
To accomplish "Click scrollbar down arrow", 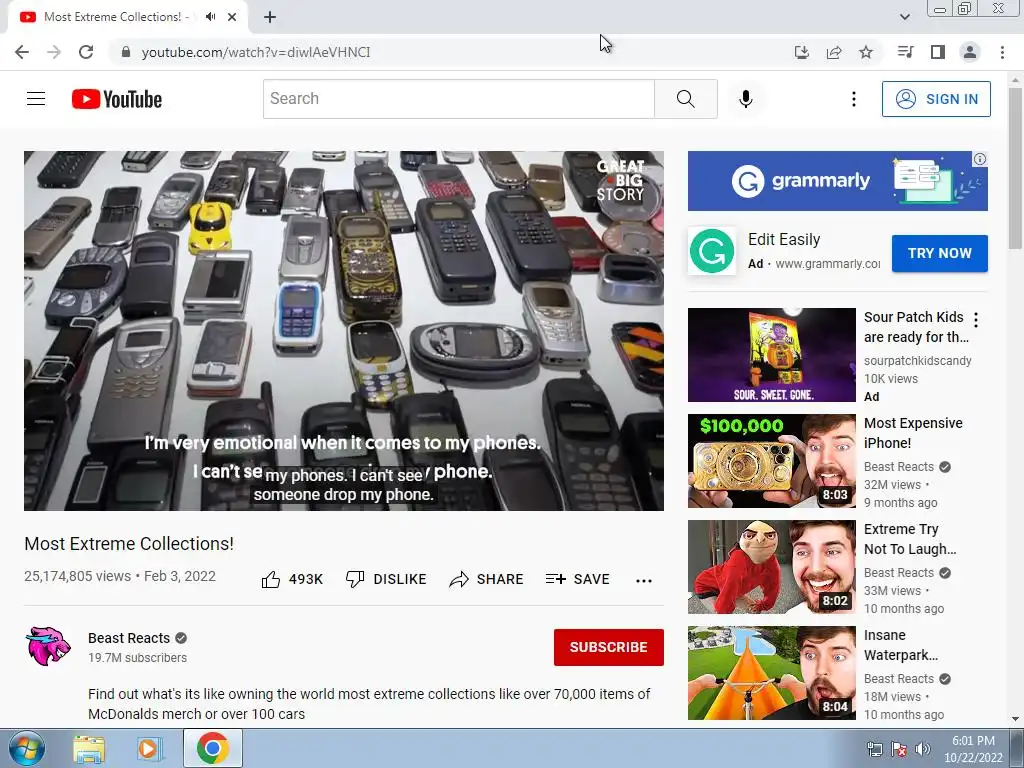I will pos(1015,719).
